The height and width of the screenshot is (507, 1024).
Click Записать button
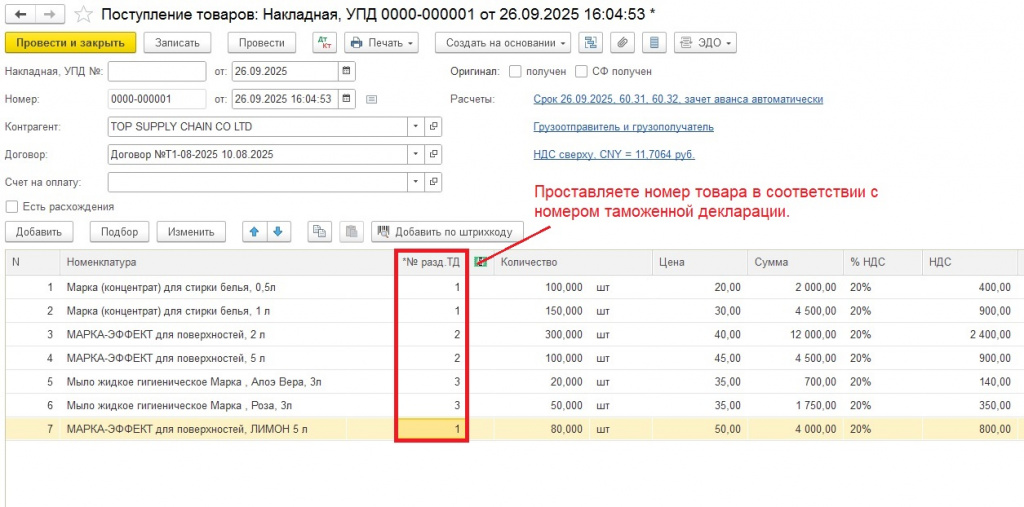(176, 43)
